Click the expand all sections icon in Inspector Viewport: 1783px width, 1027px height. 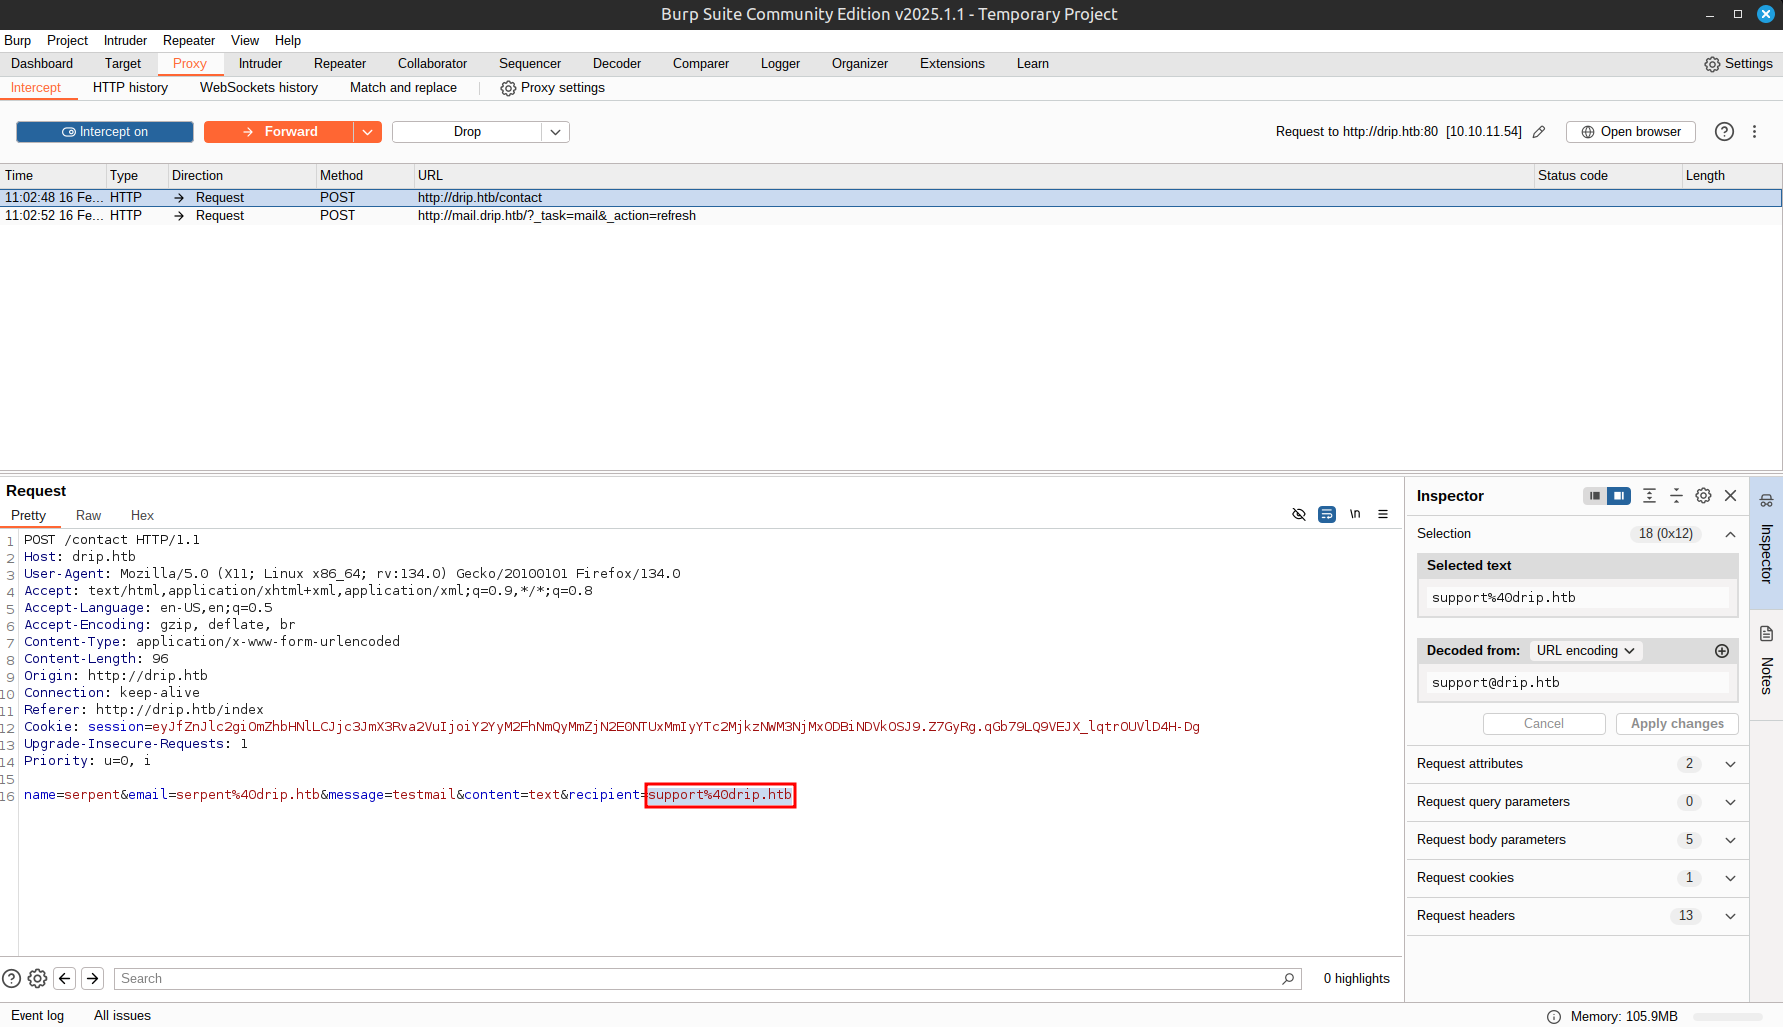coord(1649,496)
